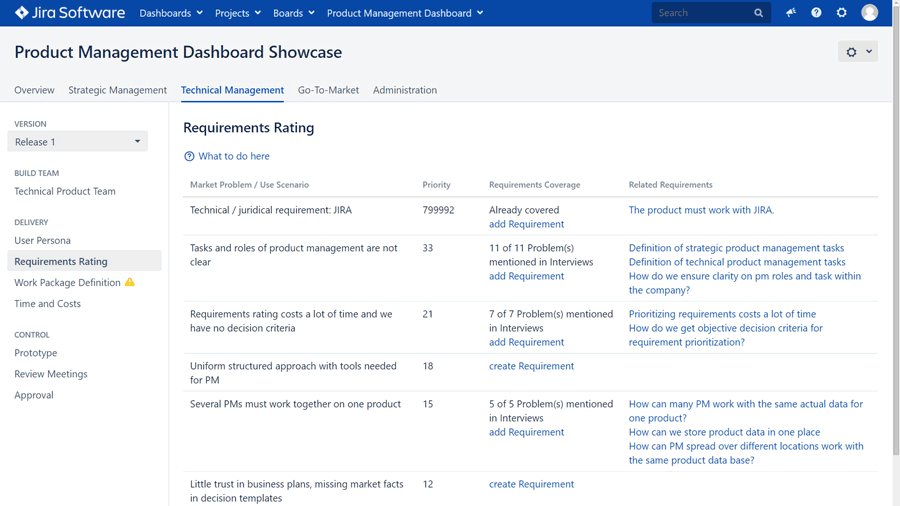This screenshot has width=900, height=506.
Task: Click create Requirement in Uniform structured approach row
Action: [x=532, y=366]
